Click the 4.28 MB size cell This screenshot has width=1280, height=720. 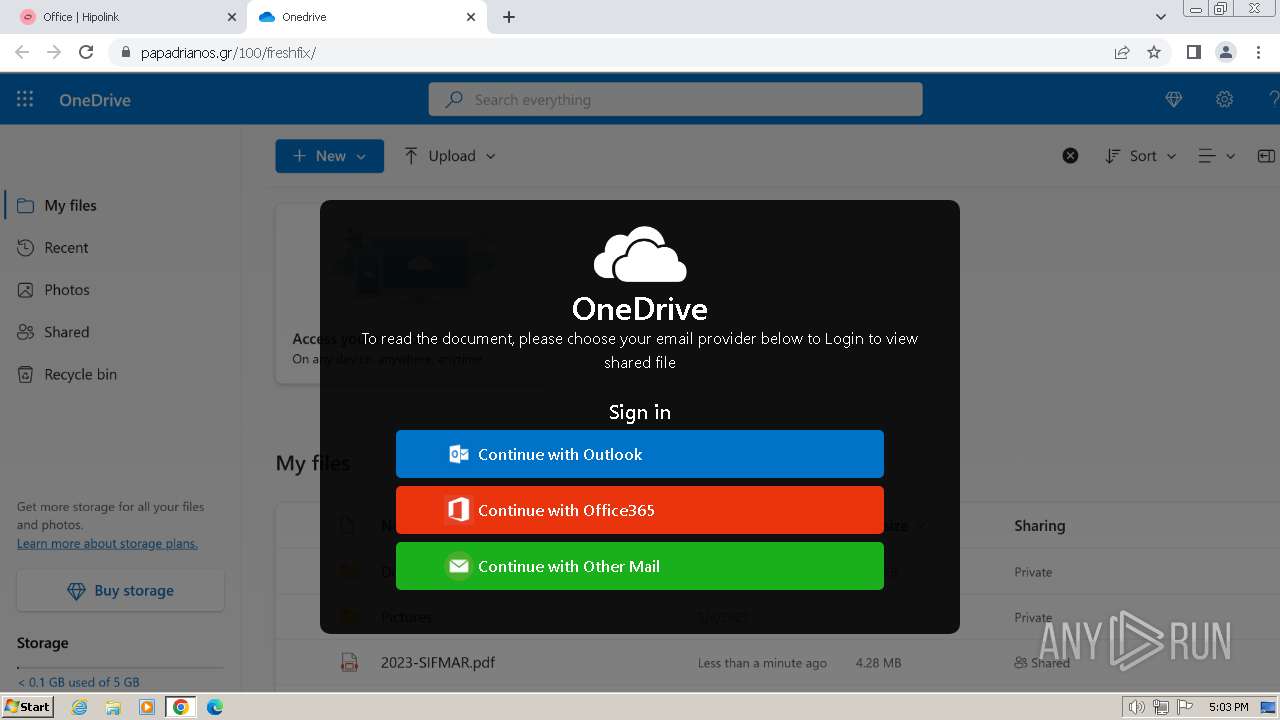click(x=879, y=662)
